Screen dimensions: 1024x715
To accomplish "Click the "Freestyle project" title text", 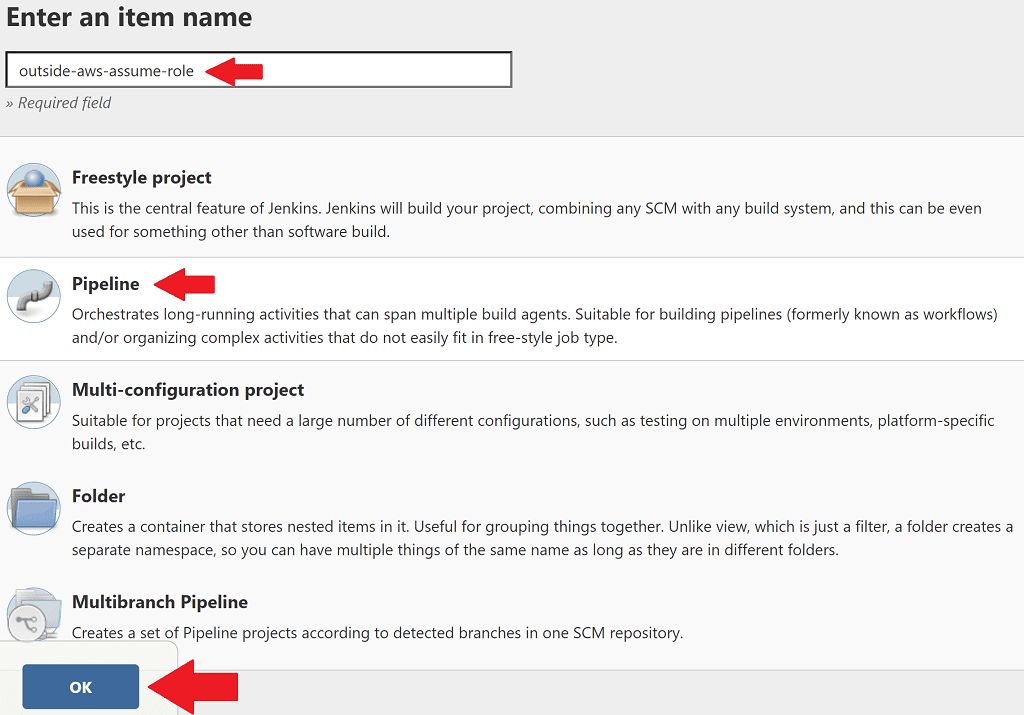I will (x=141, y=177).
